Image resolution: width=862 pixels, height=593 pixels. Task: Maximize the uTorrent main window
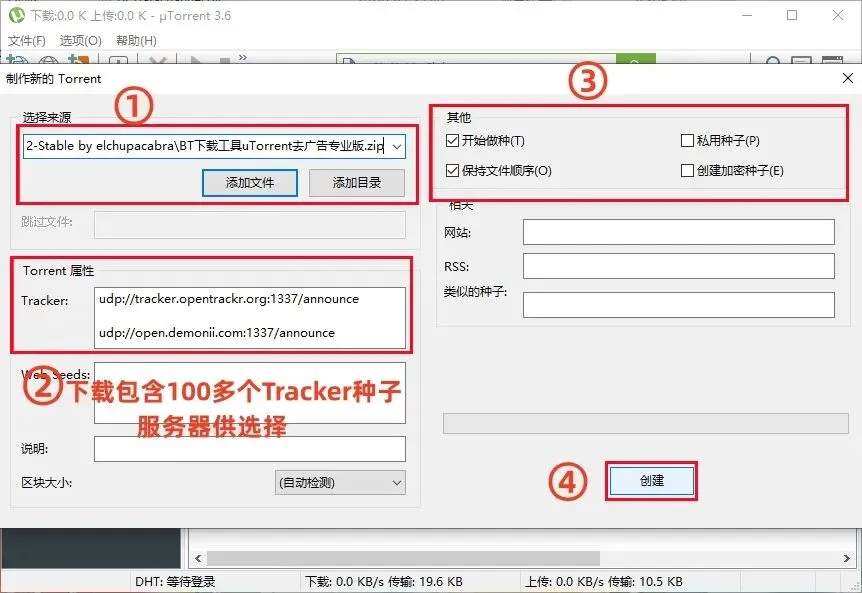click(792, 15)
